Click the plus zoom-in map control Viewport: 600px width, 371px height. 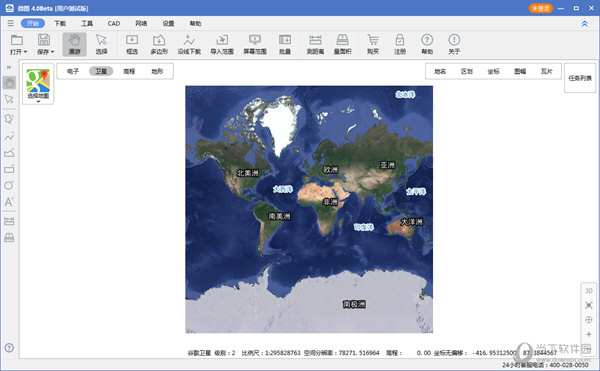click(589, 334)
